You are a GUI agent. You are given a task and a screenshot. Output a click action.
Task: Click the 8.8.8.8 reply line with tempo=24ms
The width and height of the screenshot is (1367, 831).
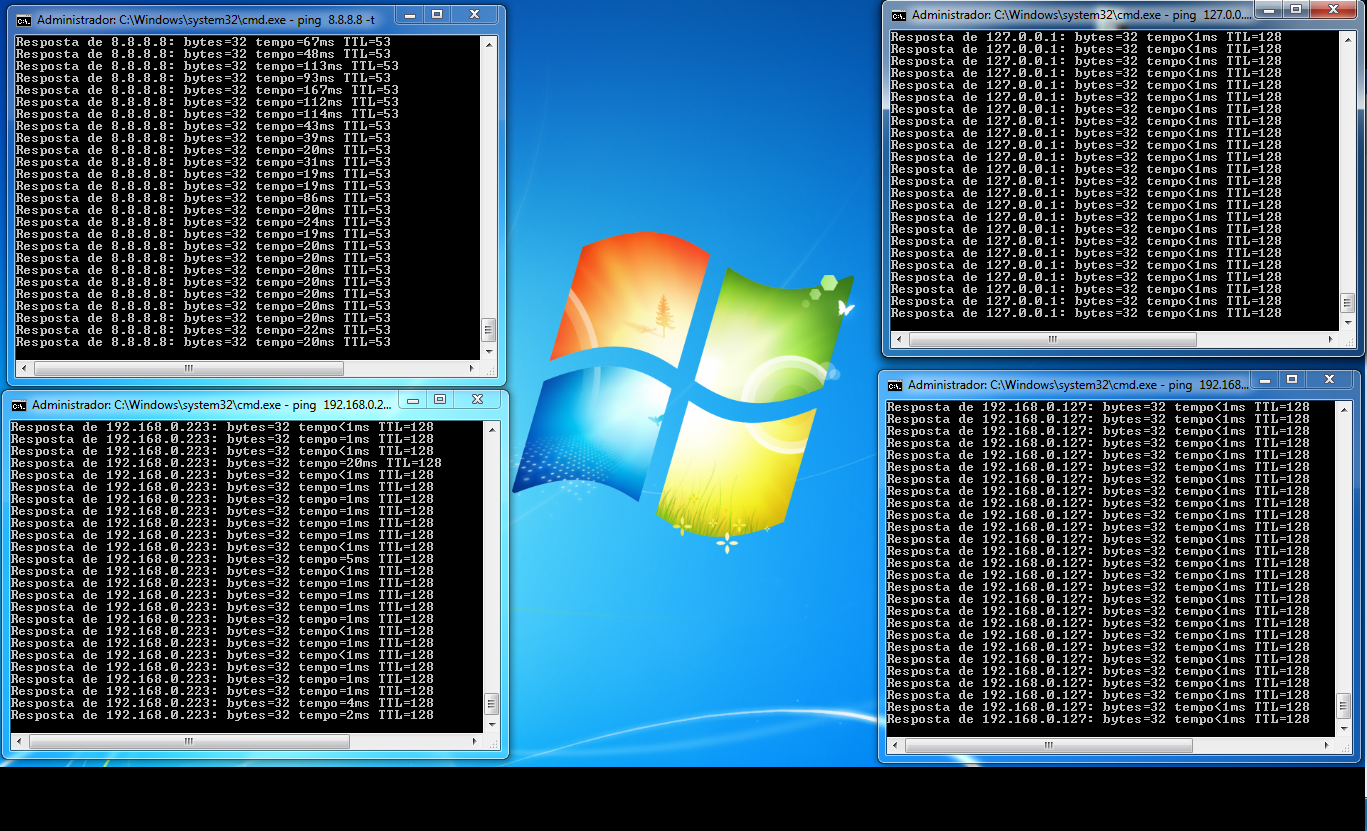click(203, 222)
